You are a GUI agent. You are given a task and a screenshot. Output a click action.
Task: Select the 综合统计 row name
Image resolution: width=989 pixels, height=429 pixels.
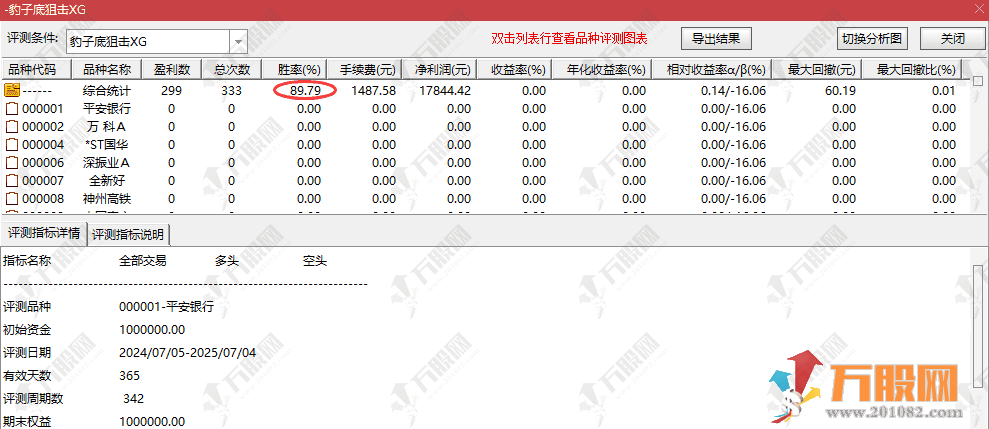click(107, 91)
